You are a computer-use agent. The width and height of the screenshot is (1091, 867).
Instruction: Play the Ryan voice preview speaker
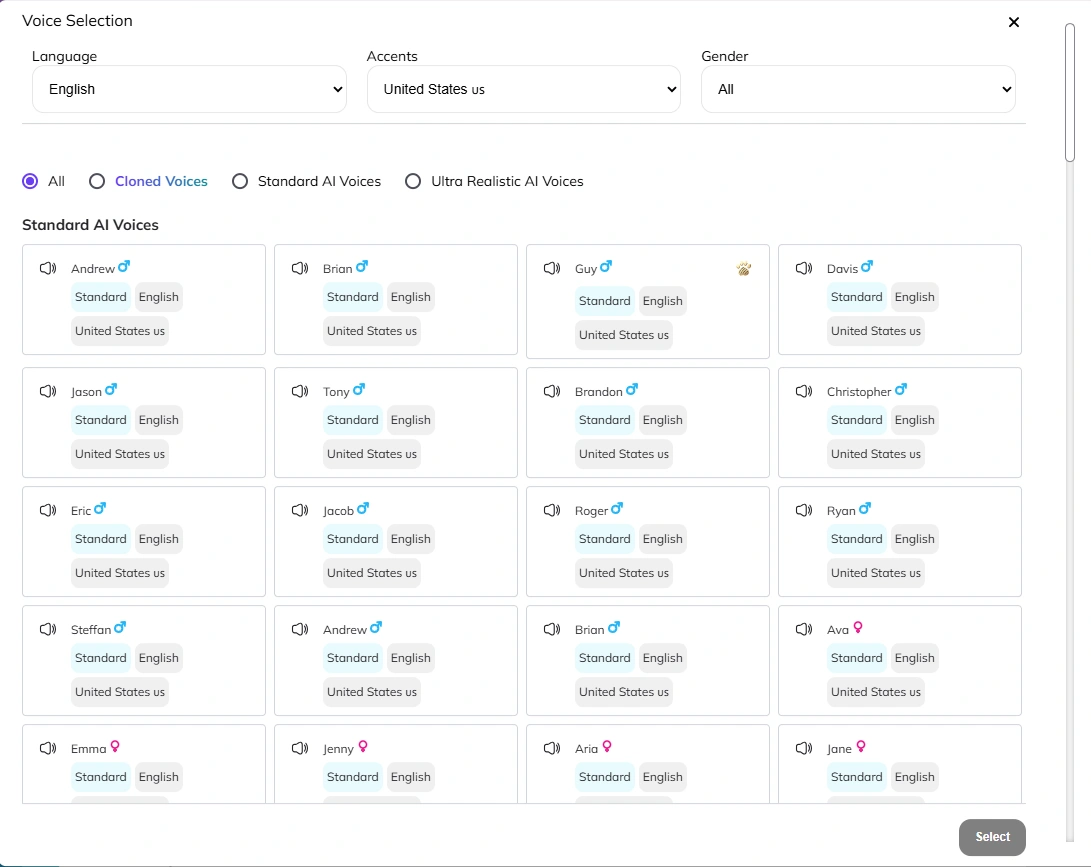pos(804,511)
